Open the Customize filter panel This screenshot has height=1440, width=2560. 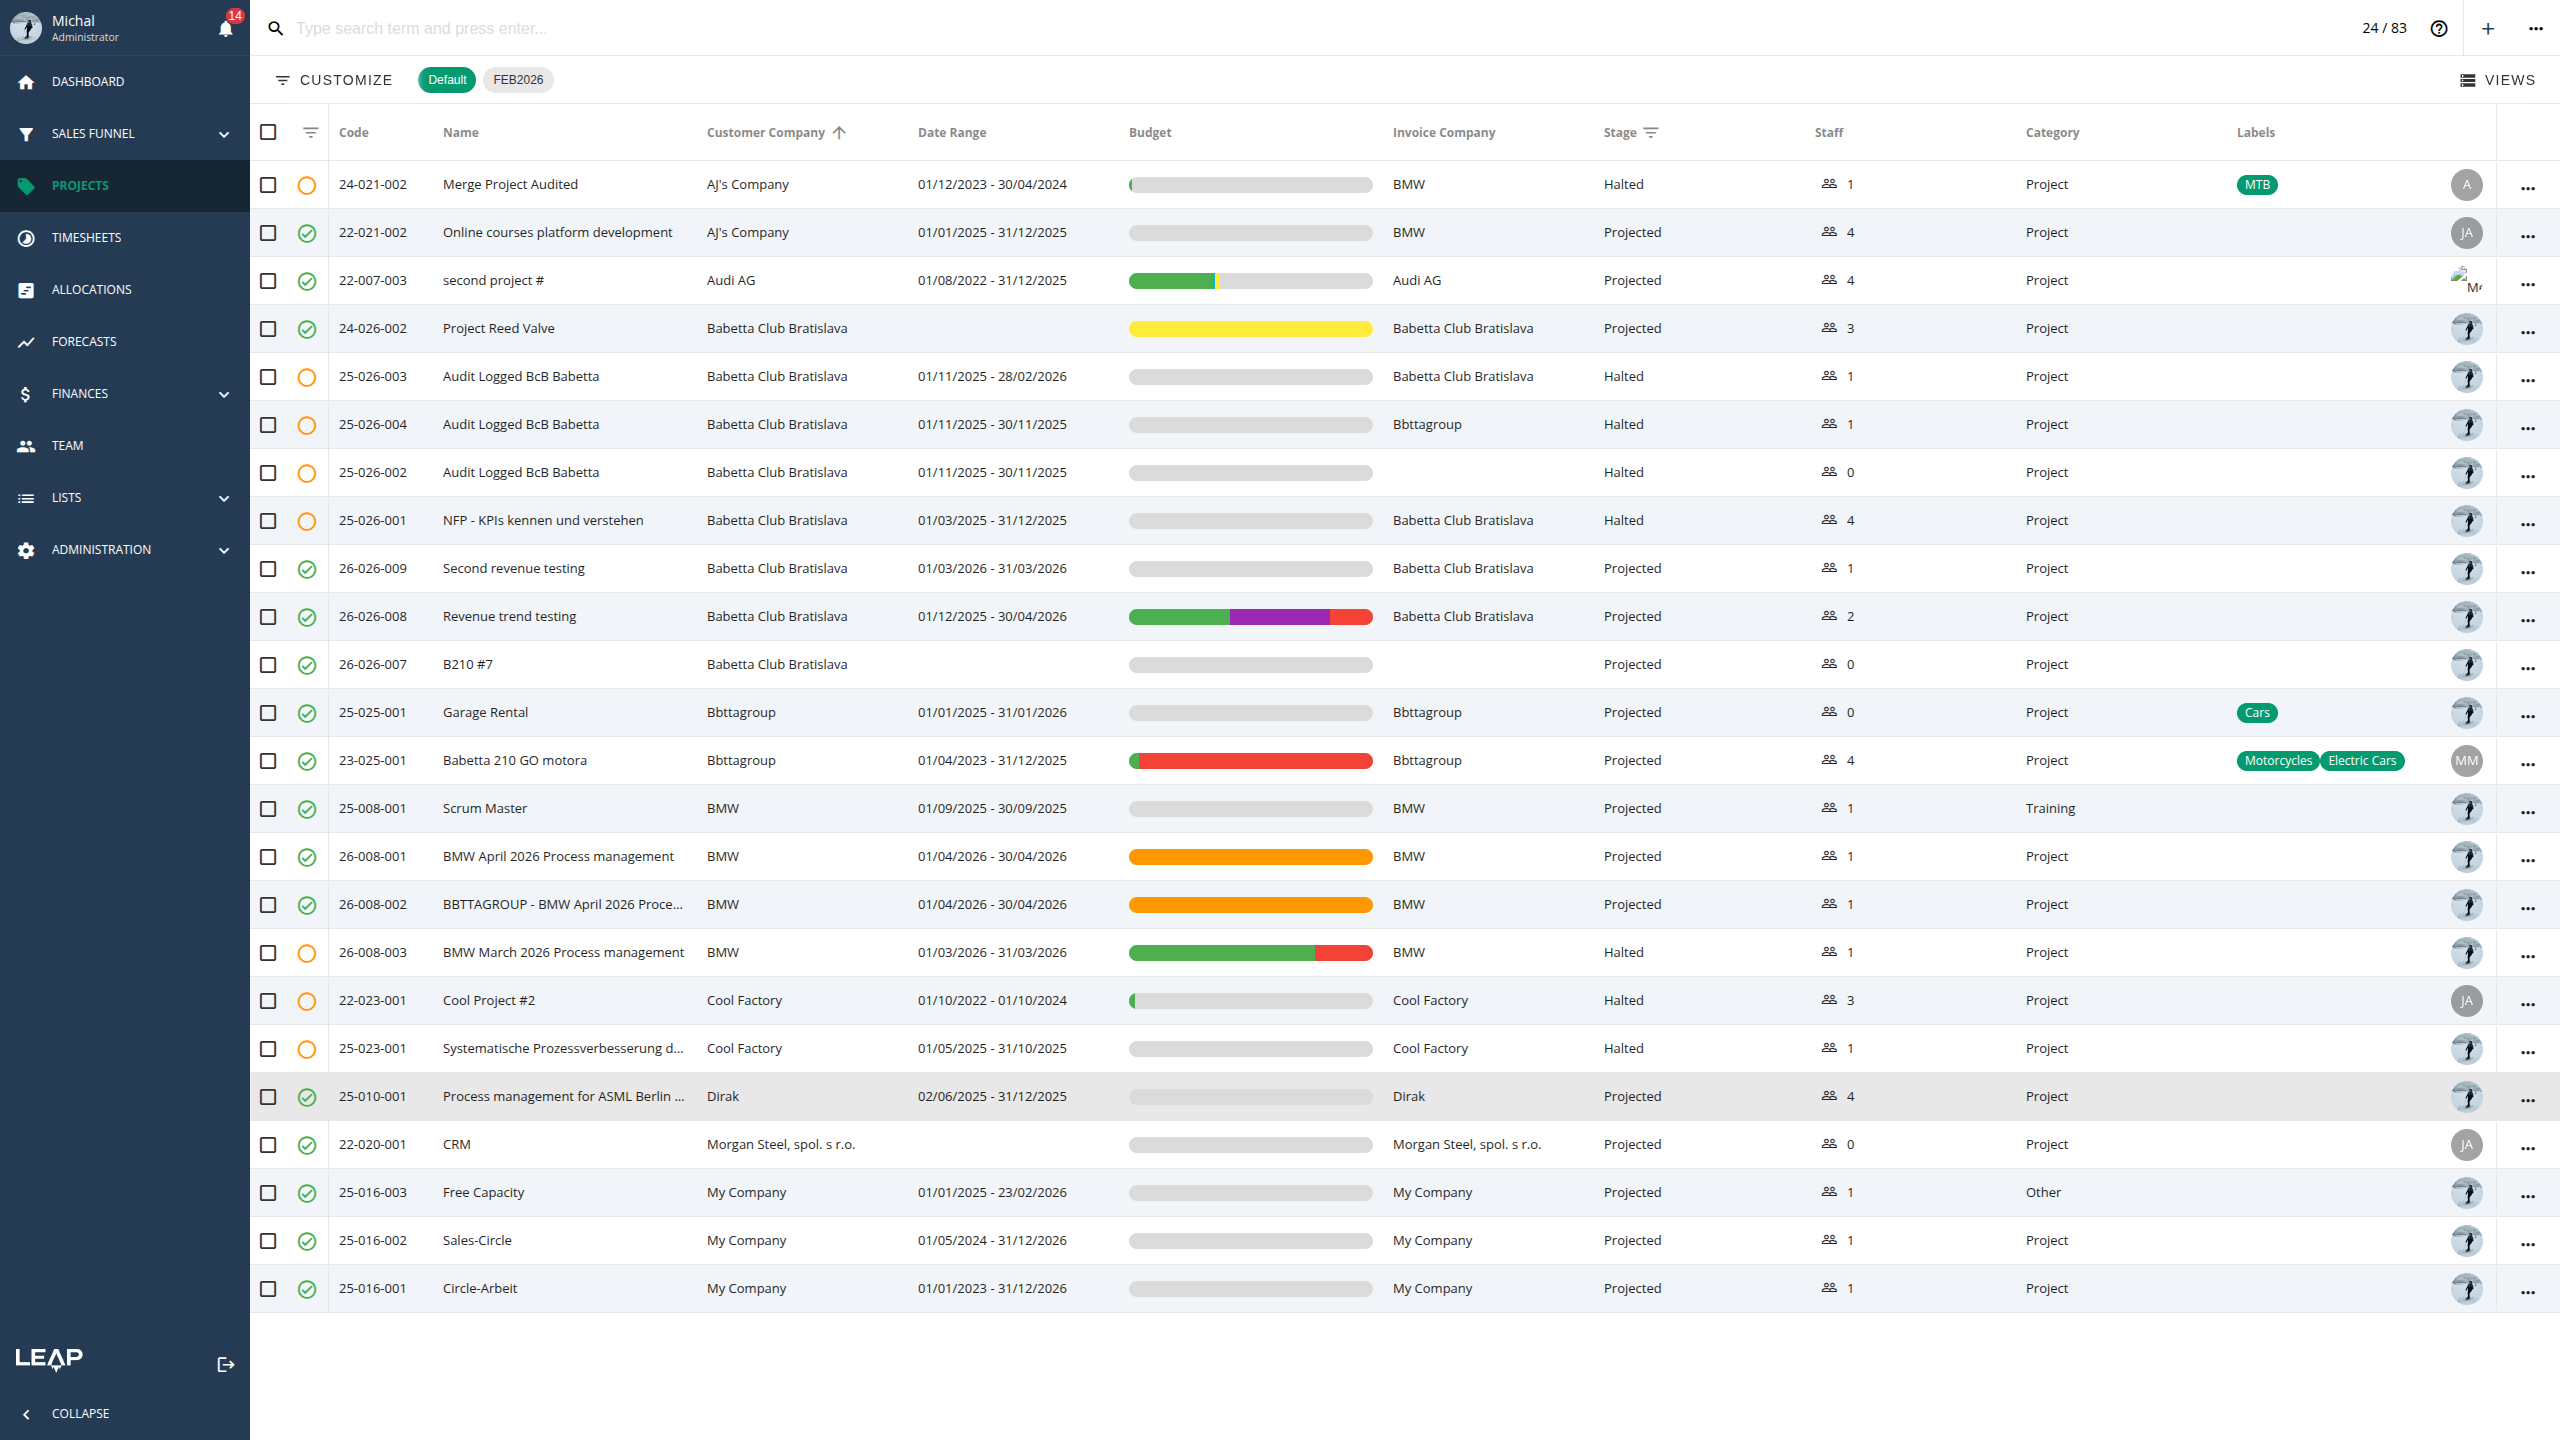pyautogui.click(x=334, y=80)
